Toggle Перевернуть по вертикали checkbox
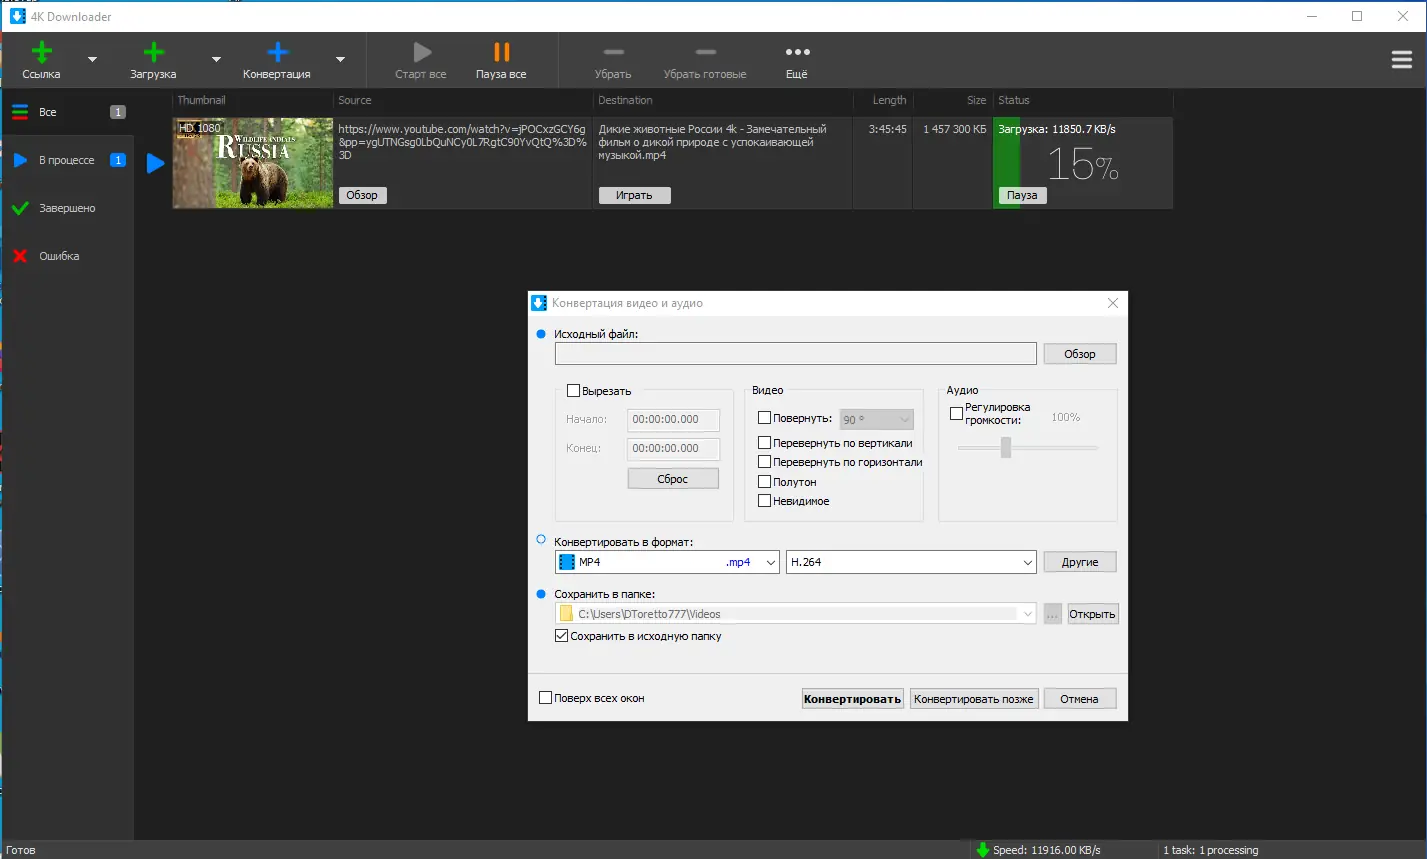 pos(765,443)
